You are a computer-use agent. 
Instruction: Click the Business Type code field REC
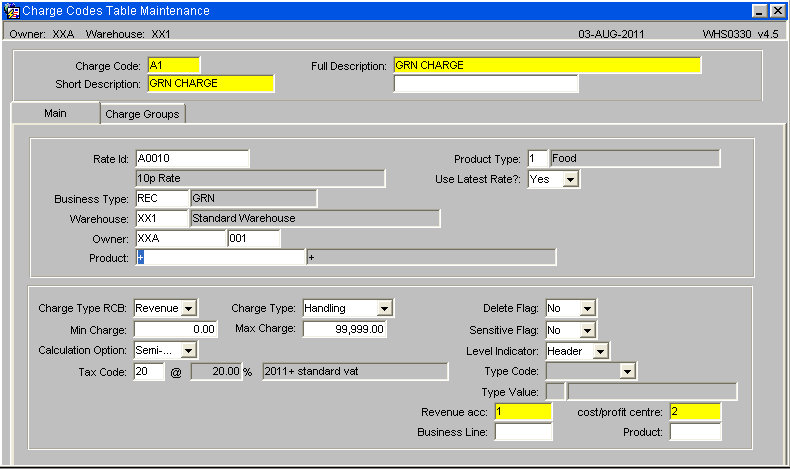tap(162, 198)
